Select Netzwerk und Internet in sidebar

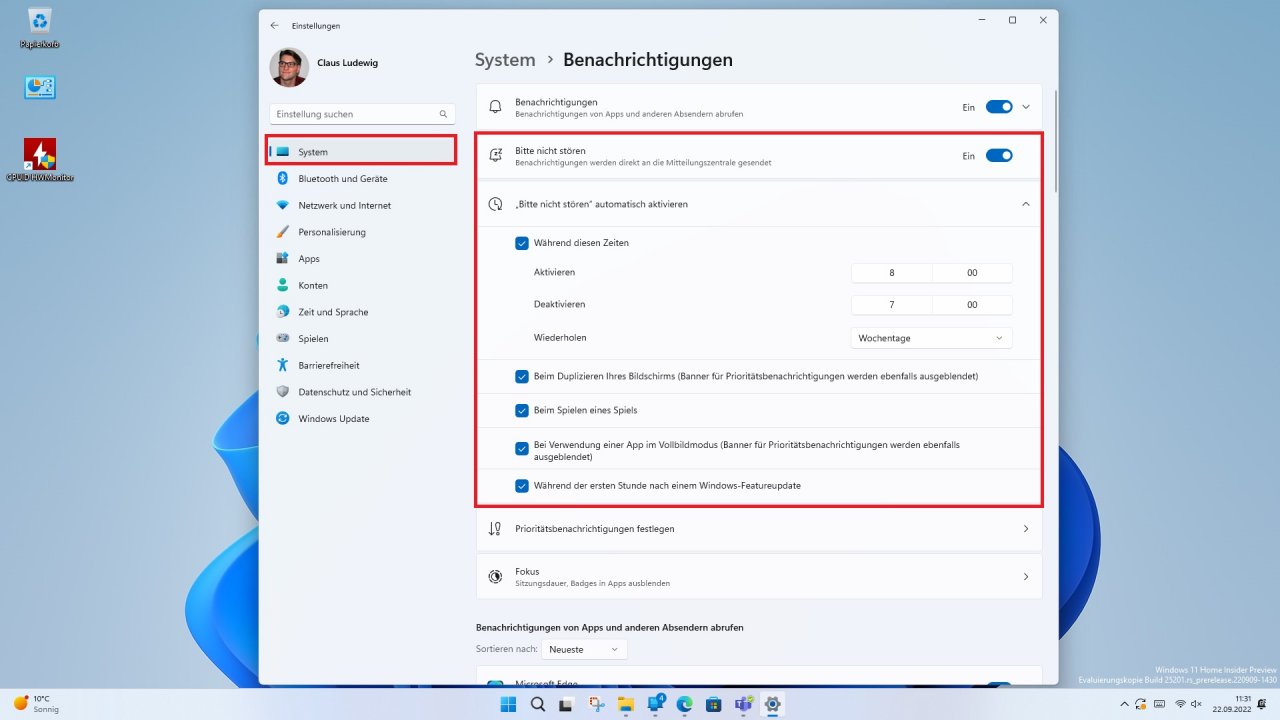[x=361, y=205]
